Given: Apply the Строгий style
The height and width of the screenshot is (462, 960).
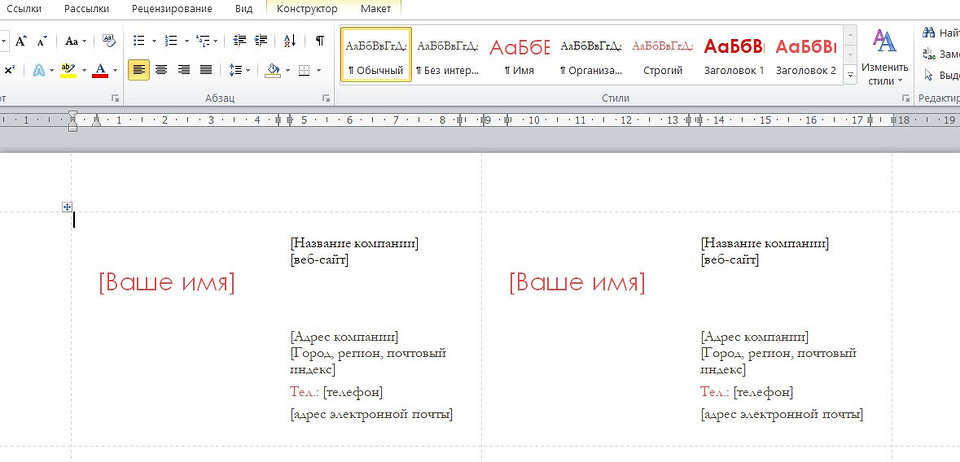Looking at the screenshot, I should 662,57.
